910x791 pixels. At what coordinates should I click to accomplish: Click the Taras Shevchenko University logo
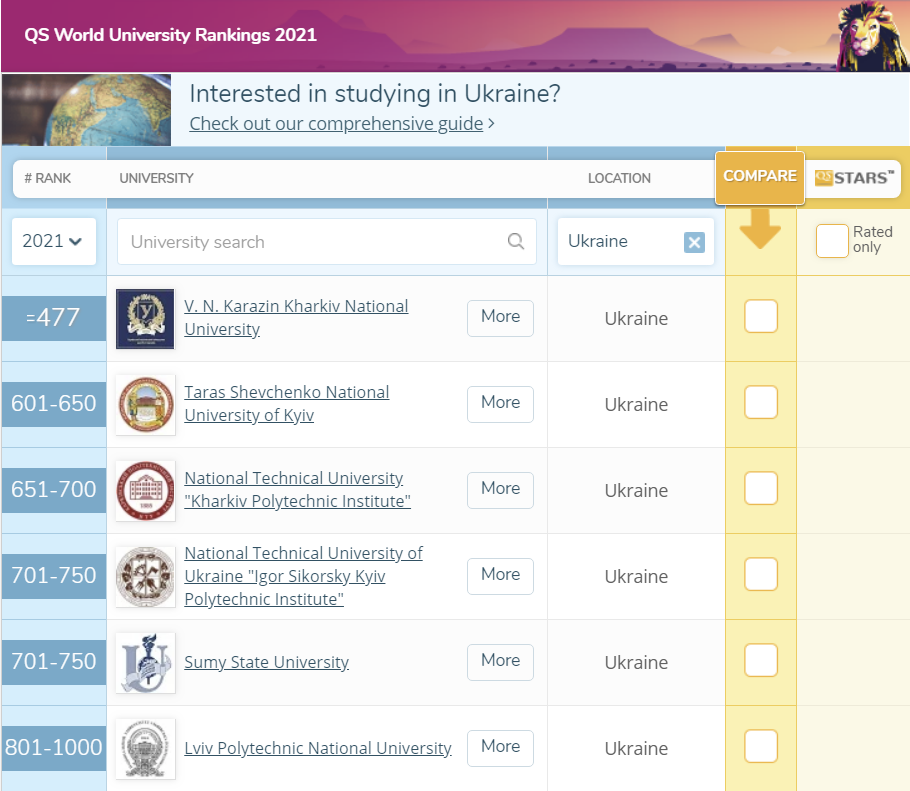point(145,404)
